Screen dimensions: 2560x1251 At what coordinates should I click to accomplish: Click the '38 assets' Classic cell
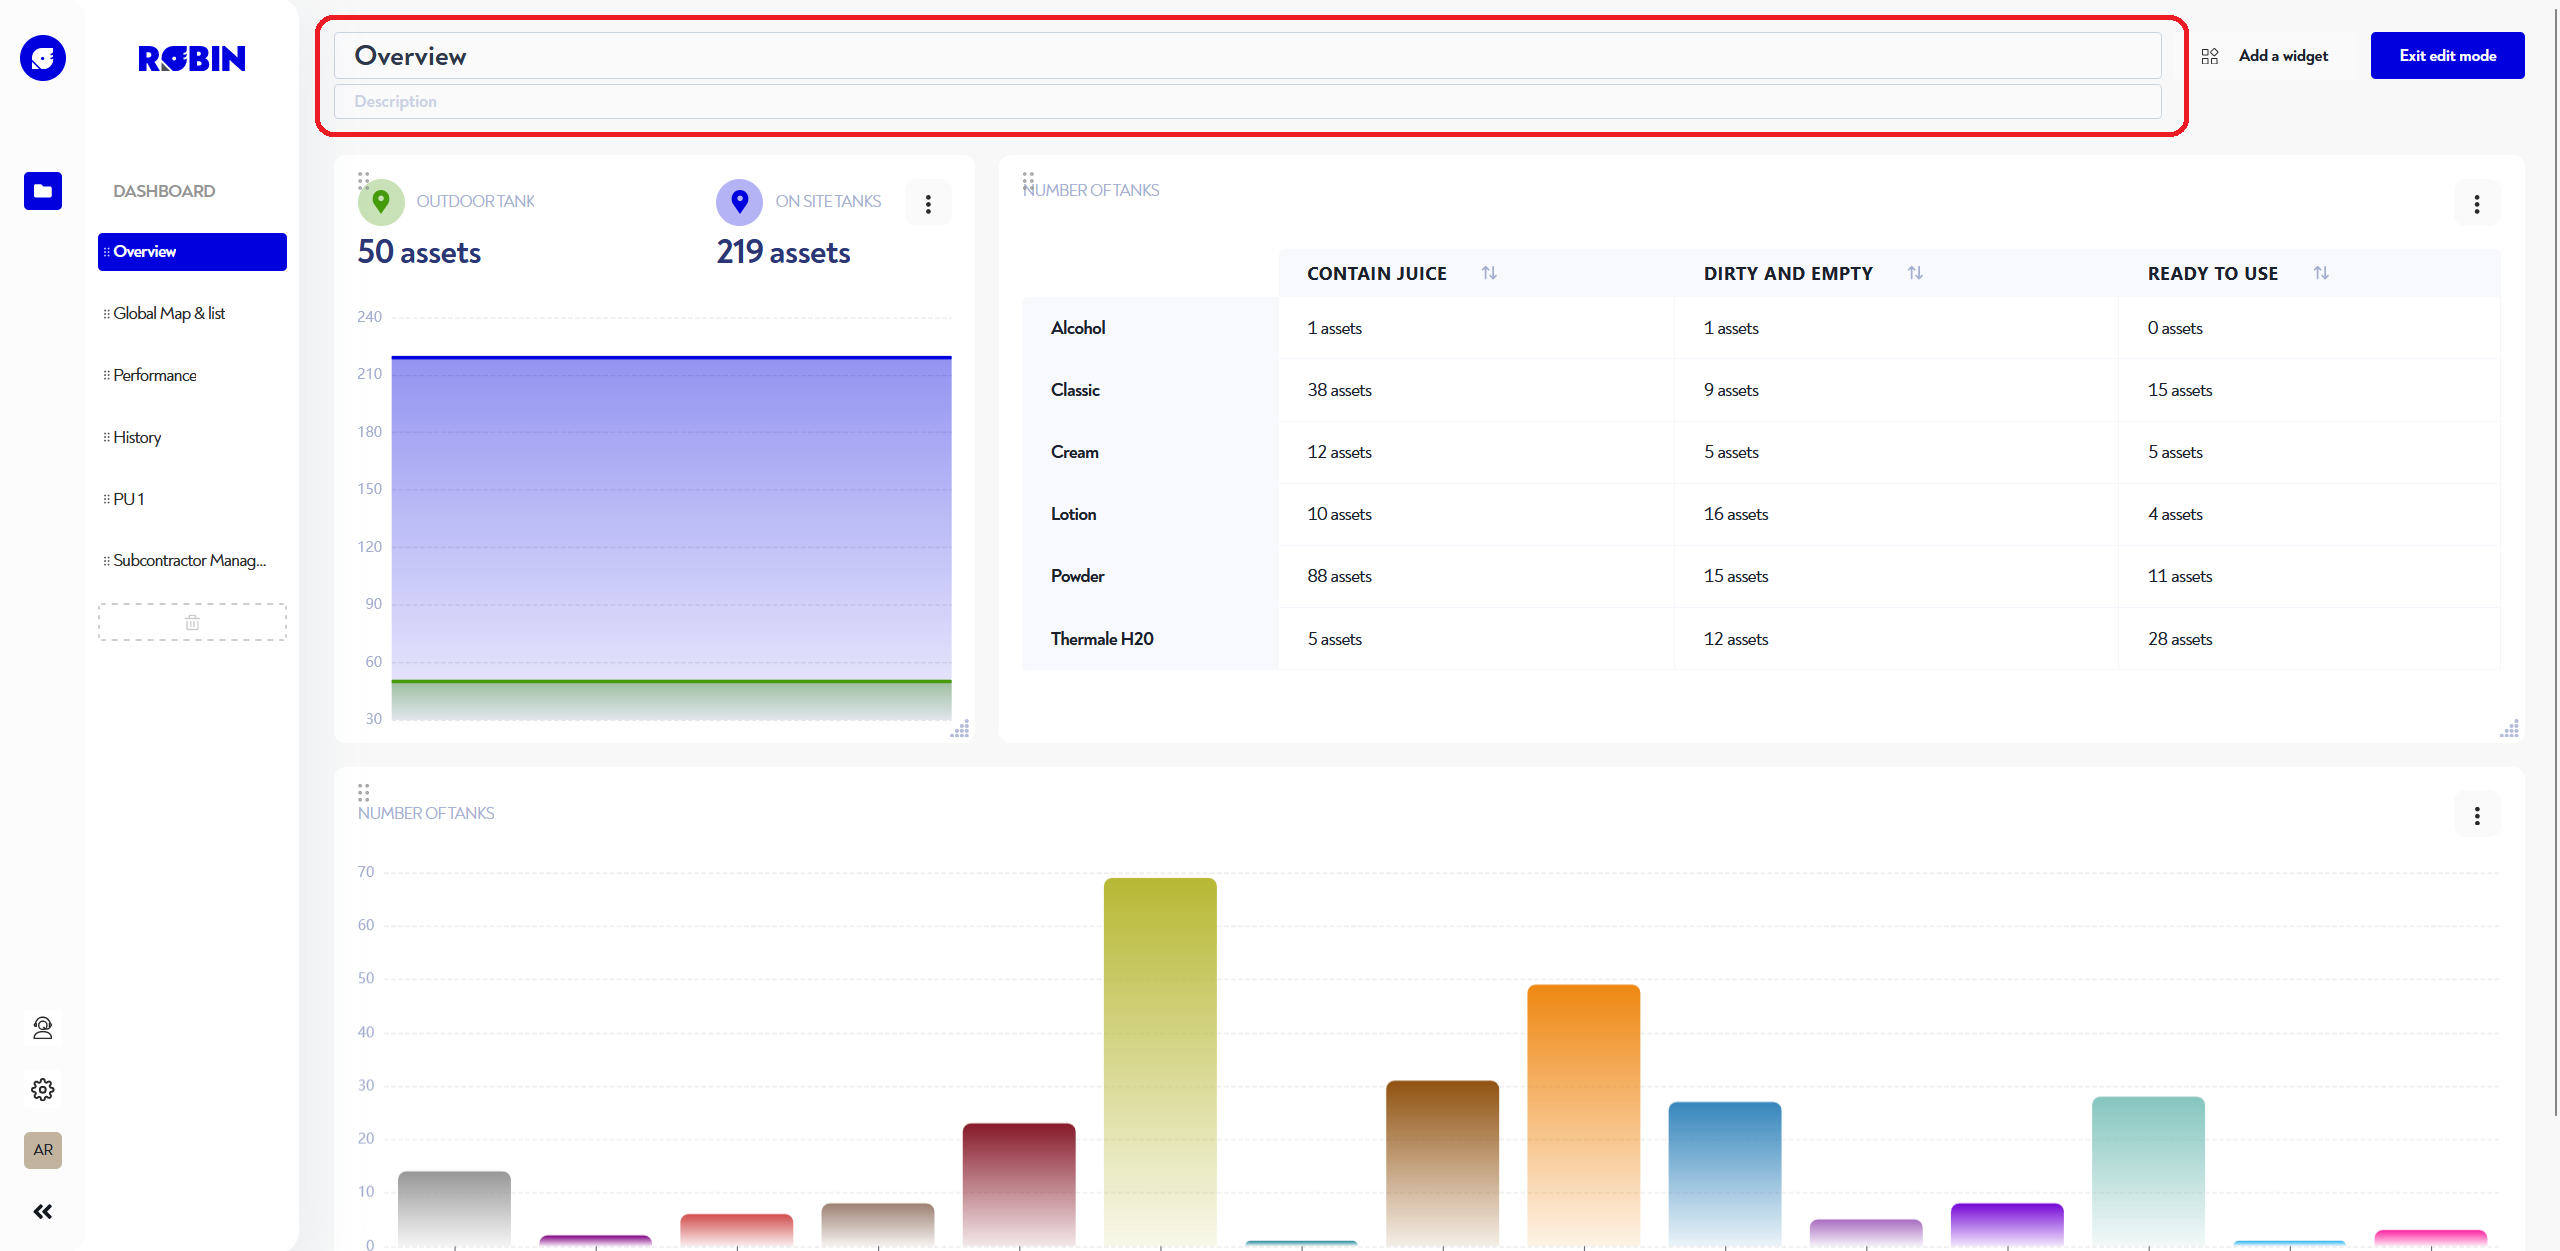pos(1339,390)
